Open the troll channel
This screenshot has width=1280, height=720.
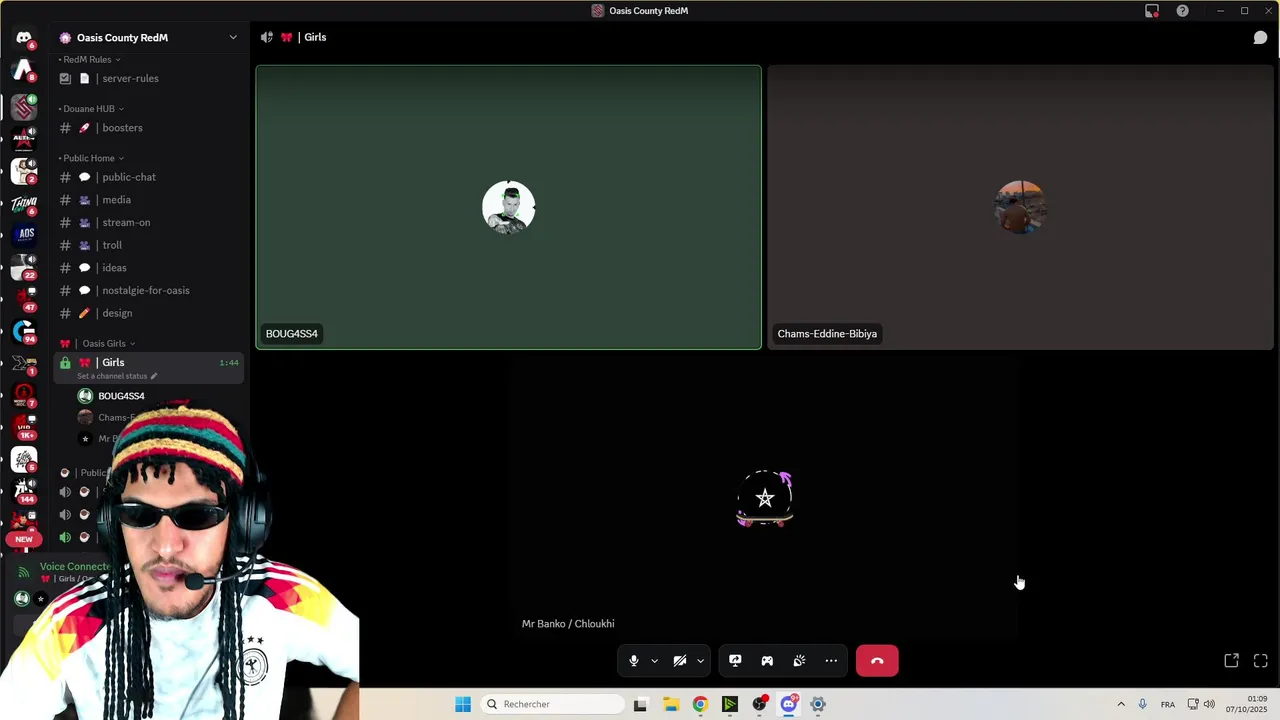coord(149,245)
